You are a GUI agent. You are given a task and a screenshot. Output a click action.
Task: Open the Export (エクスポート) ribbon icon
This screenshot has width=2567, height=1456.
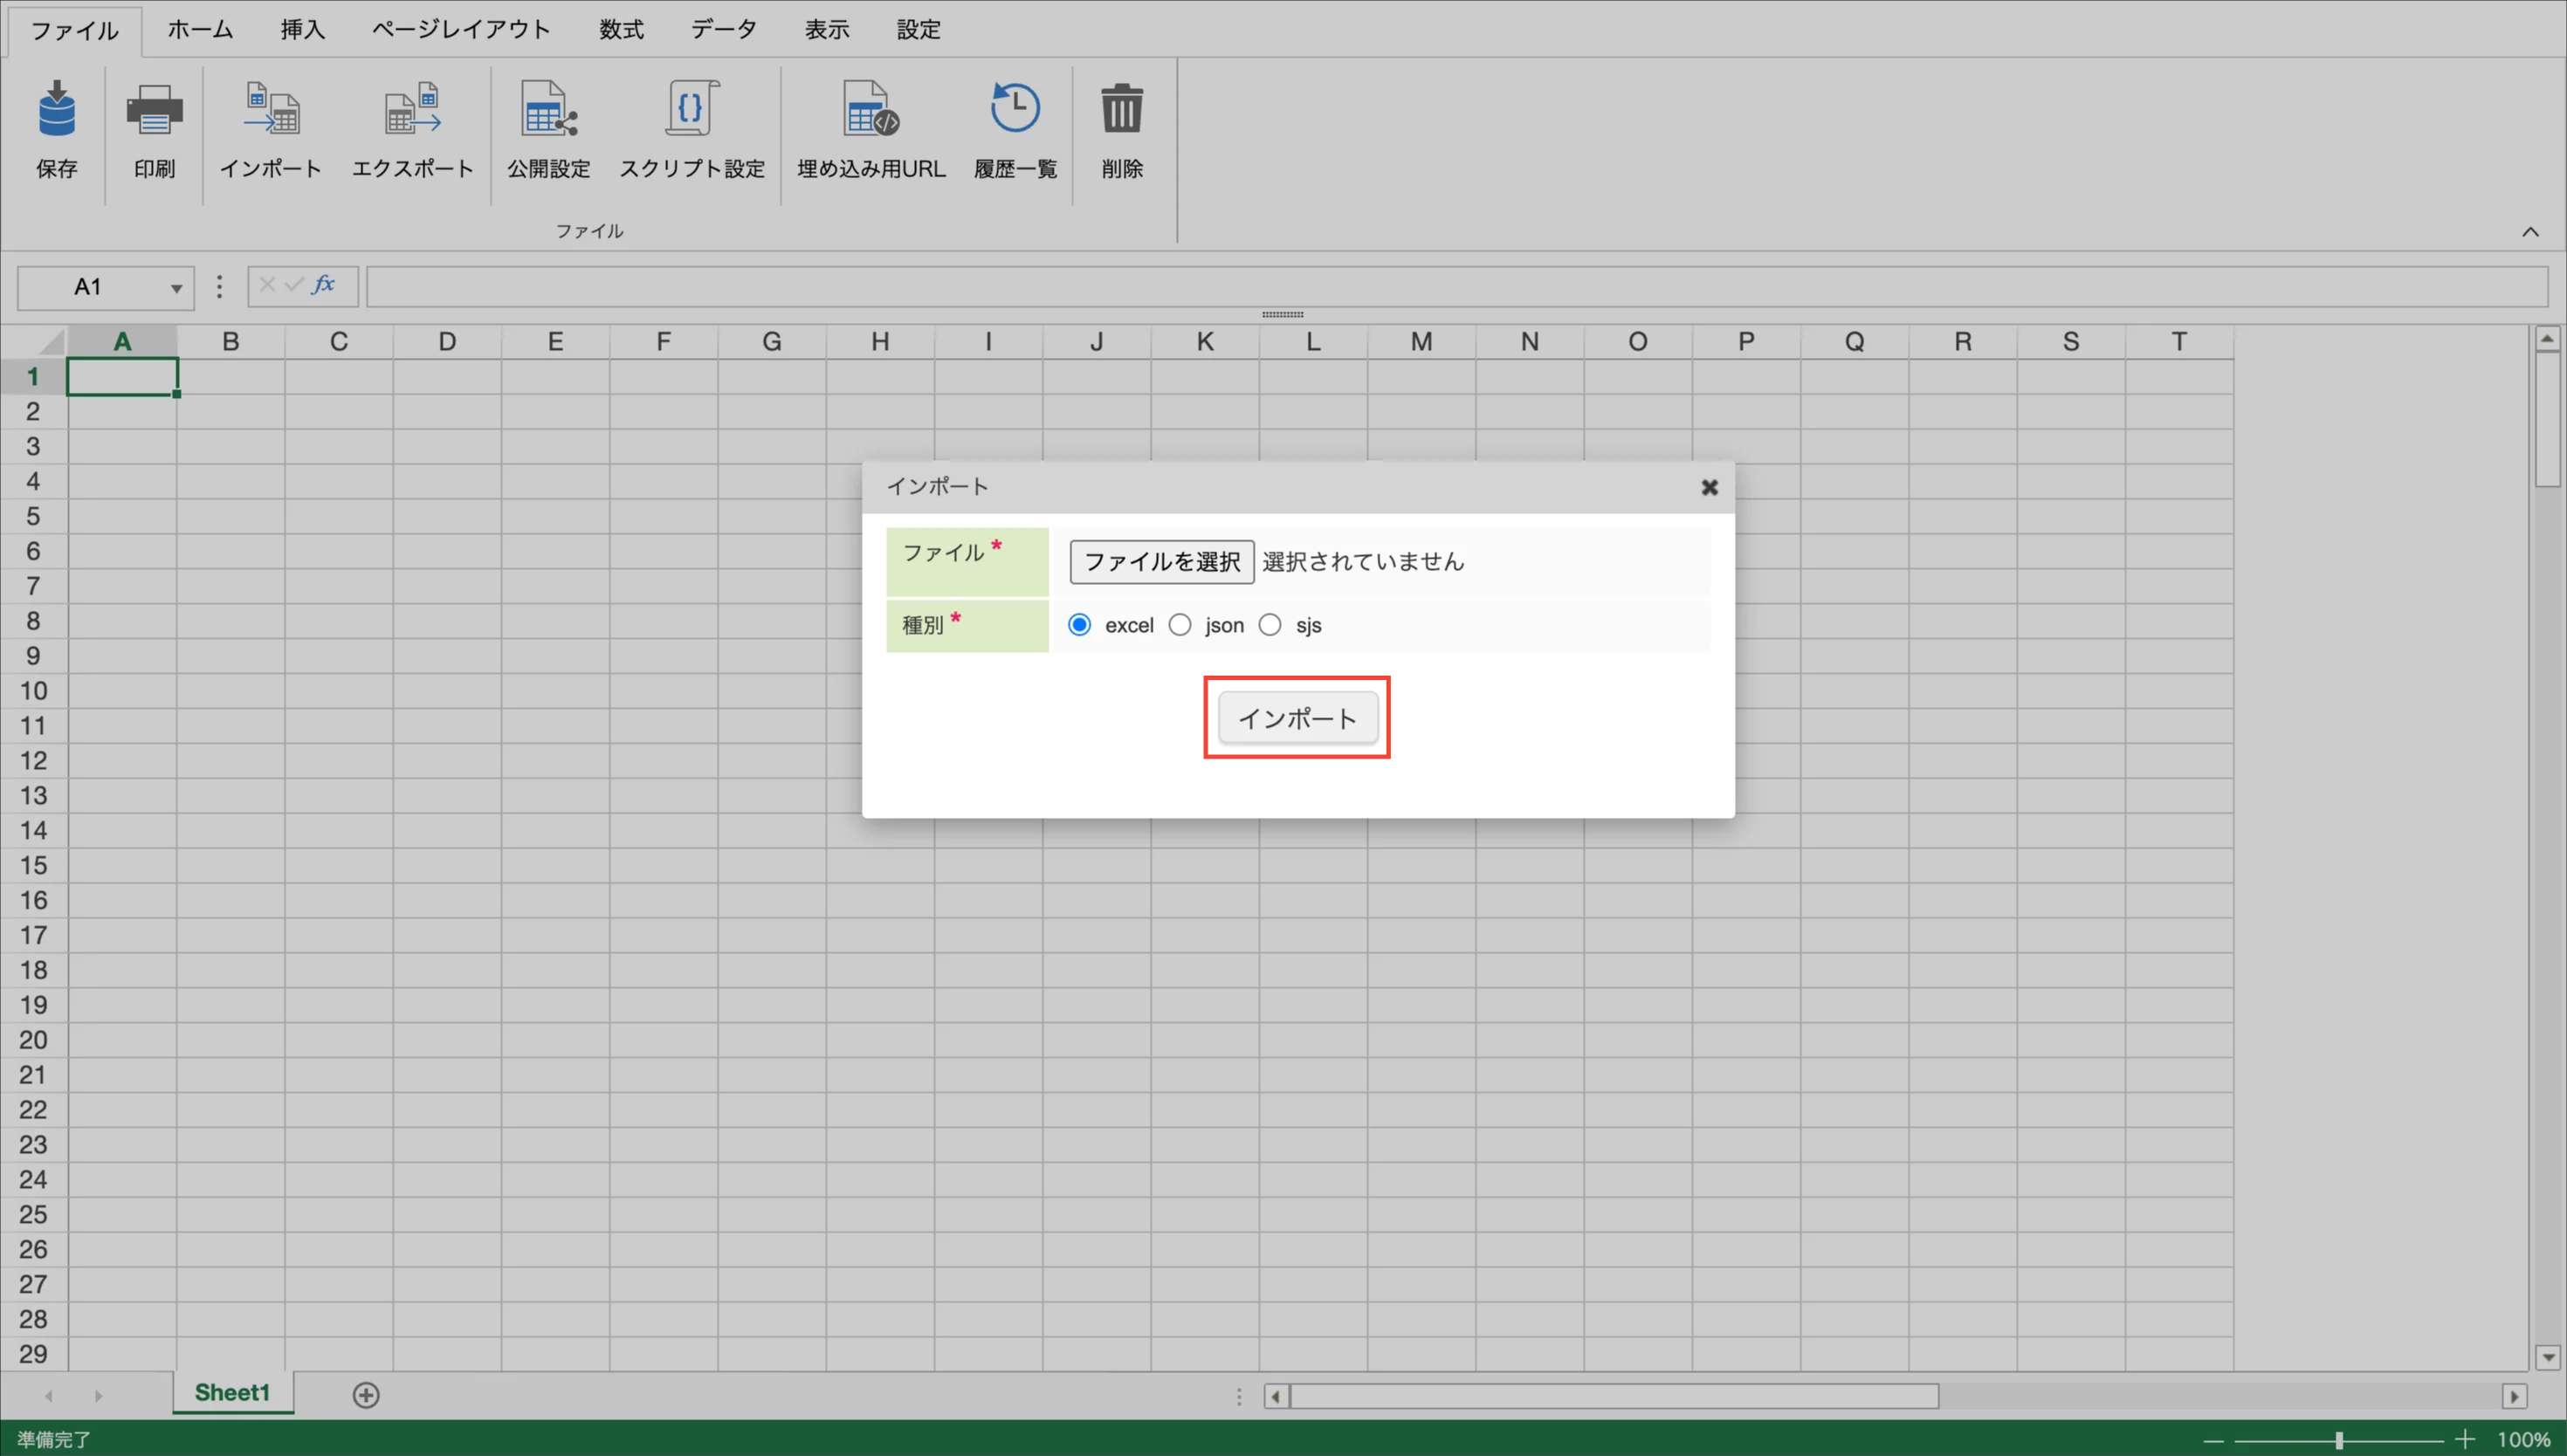point(412,110)
